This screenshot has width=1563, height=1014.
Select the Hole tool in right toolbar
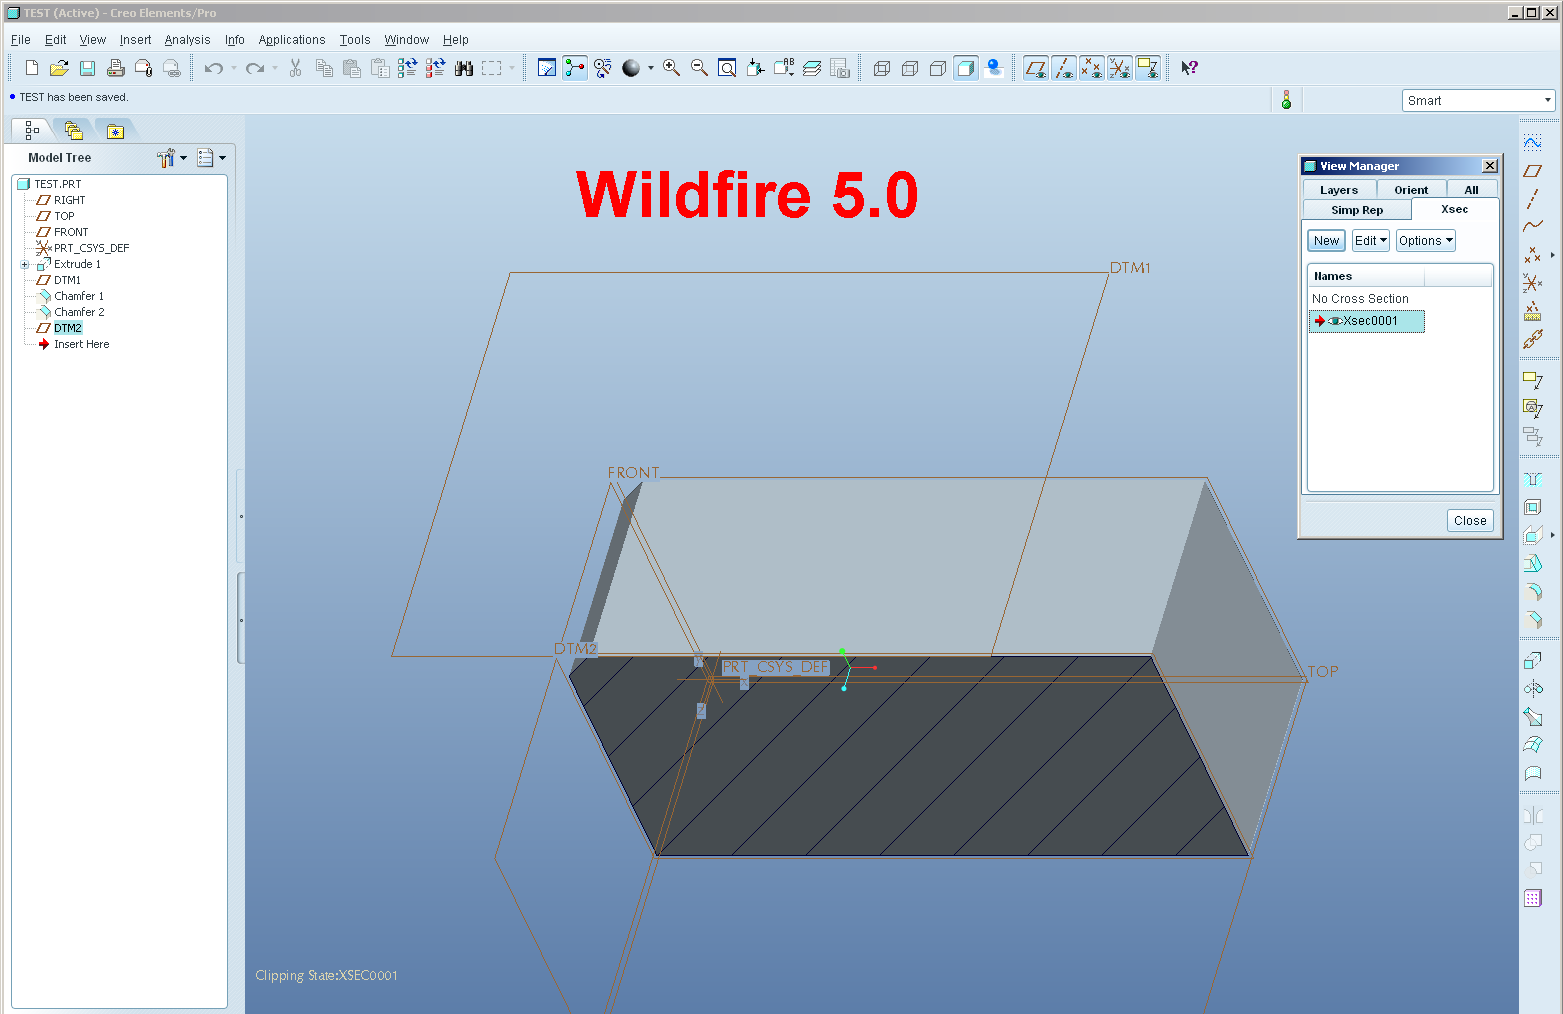(1532, 479)
